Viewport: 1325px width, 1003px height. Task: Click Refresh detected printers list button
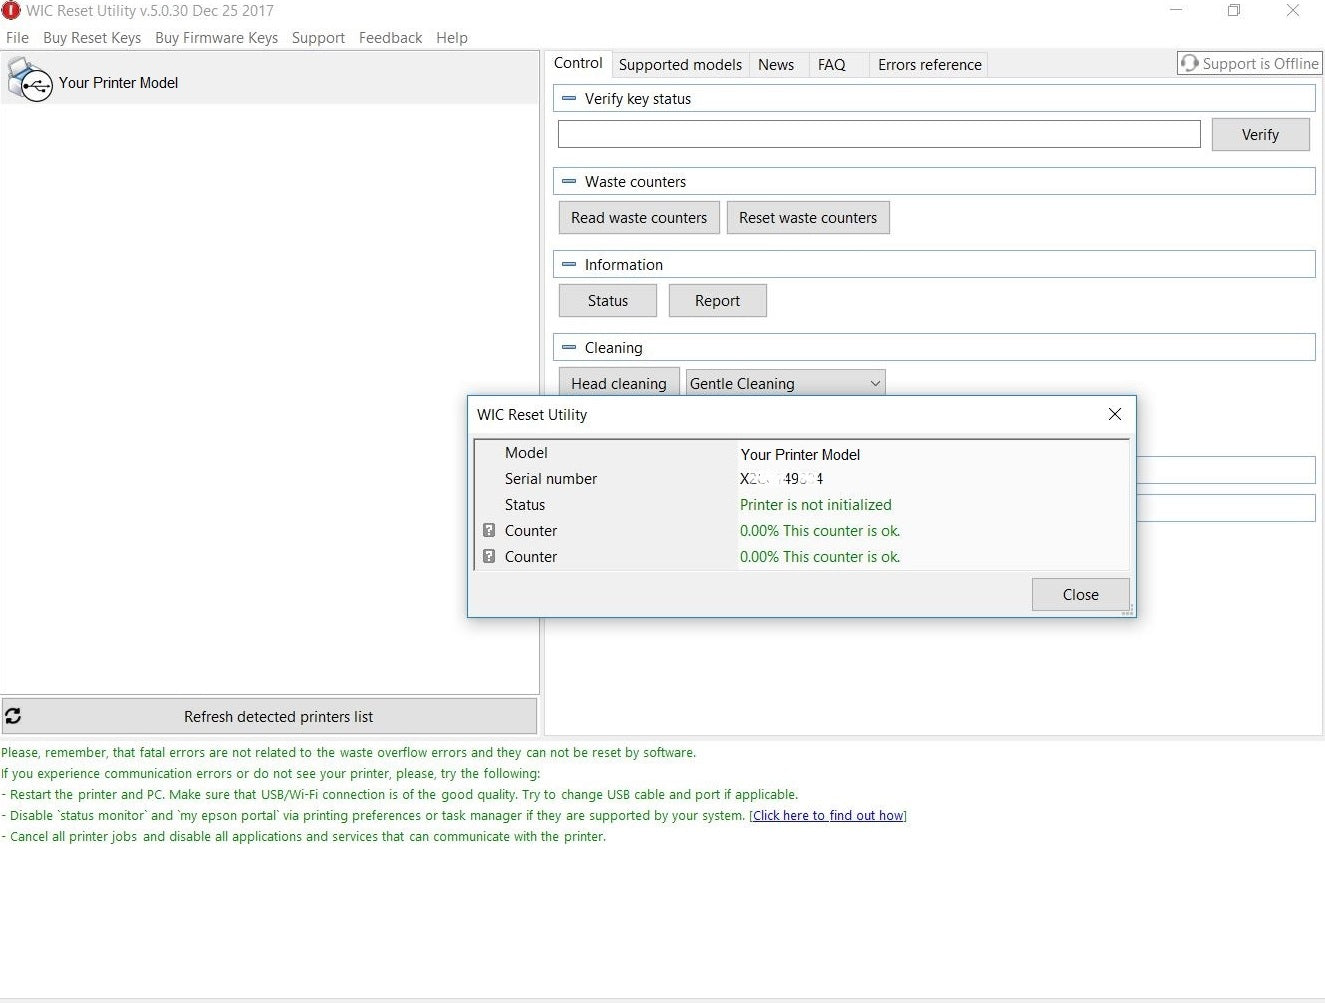pos(270,716)
